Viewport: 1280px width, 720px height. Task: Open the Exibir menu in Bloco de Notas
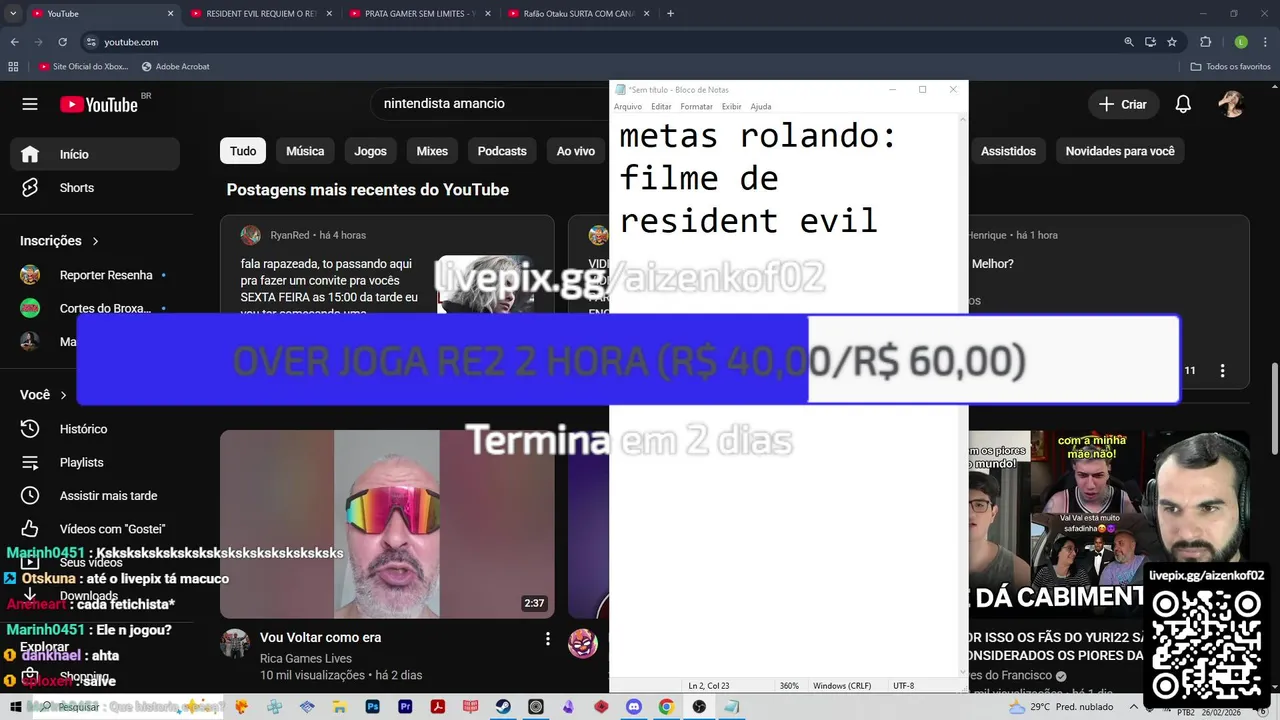[732, 106]
